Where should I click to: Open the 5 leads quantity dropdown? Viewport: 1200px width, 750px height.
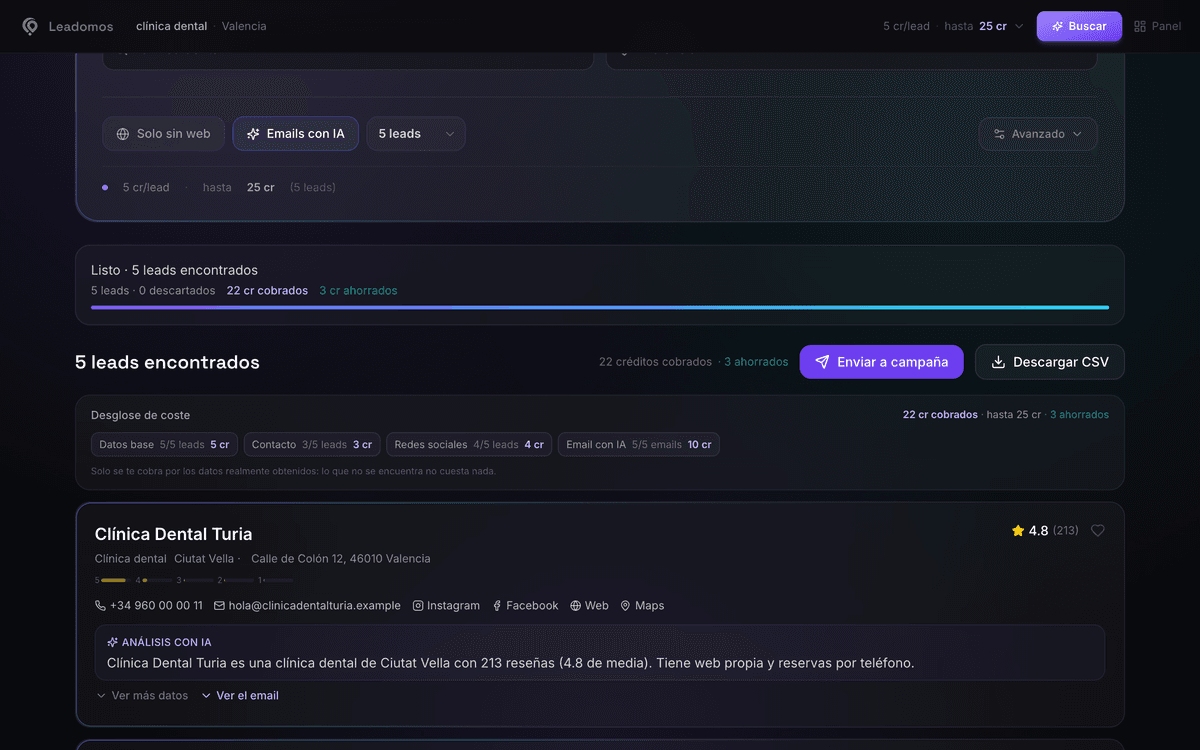point(416,134)
